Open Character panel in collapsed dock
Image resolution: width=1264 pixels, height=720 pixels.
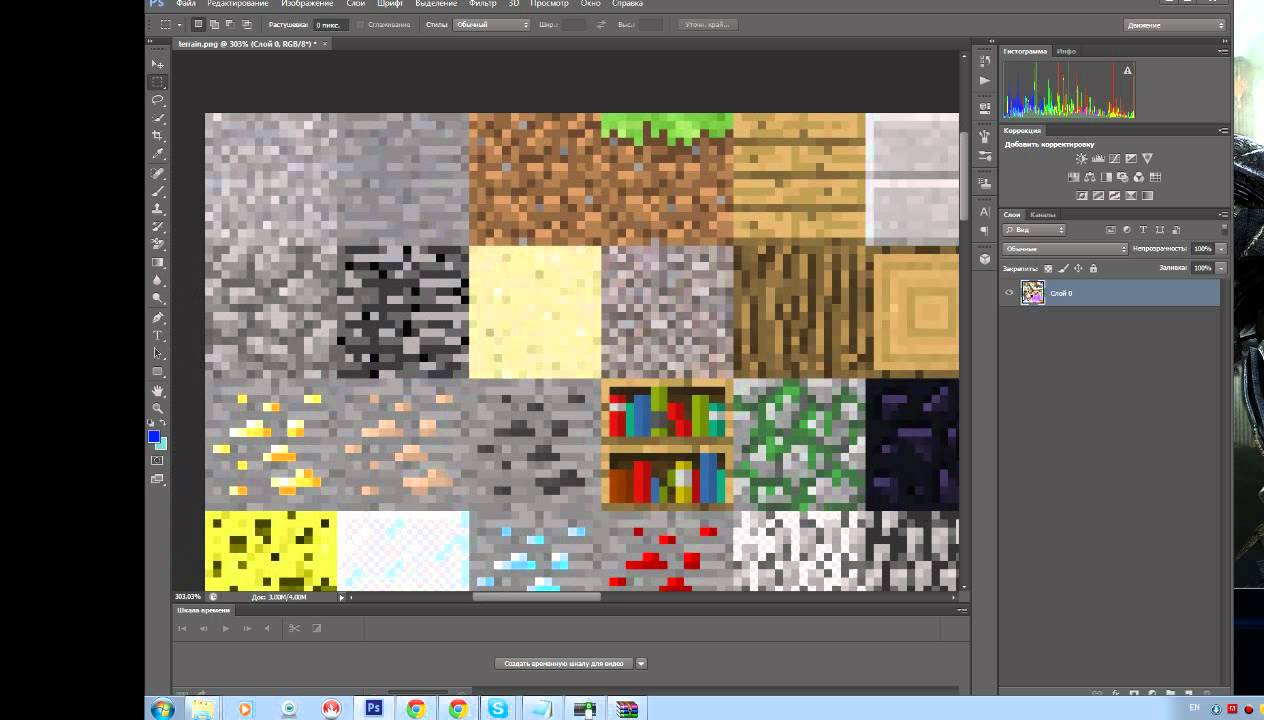(985, 212)
